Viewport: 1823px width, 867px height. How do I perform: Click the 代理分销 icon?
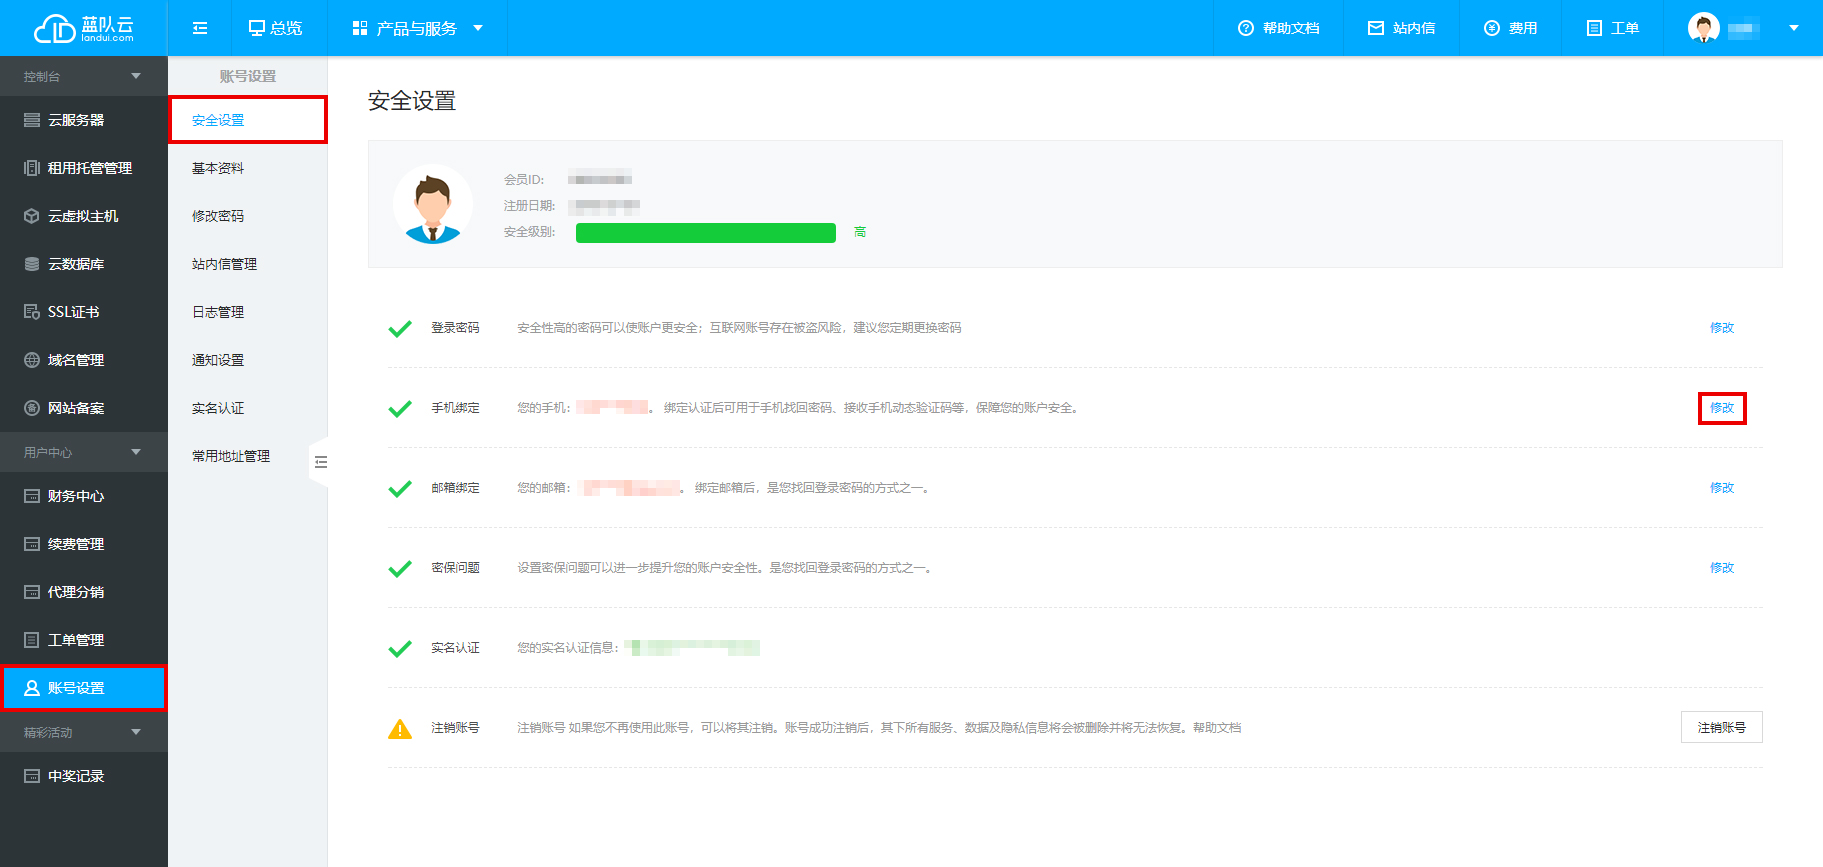32,592
